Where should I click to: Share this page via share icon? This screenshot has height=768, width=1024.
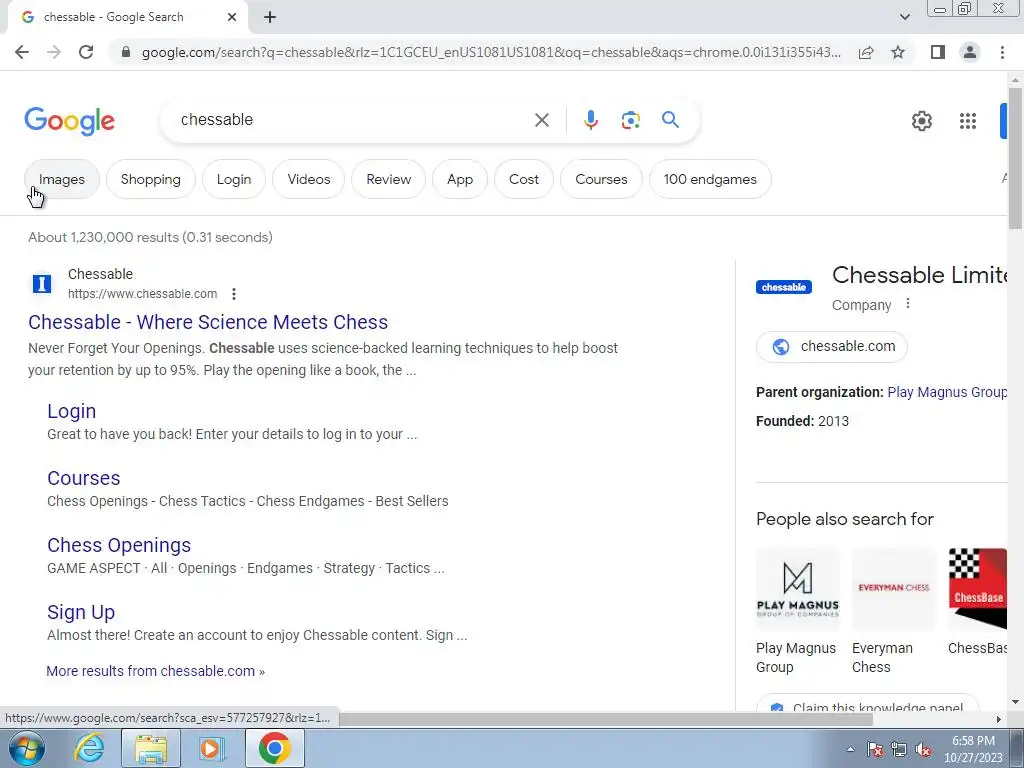pos(866,52)
